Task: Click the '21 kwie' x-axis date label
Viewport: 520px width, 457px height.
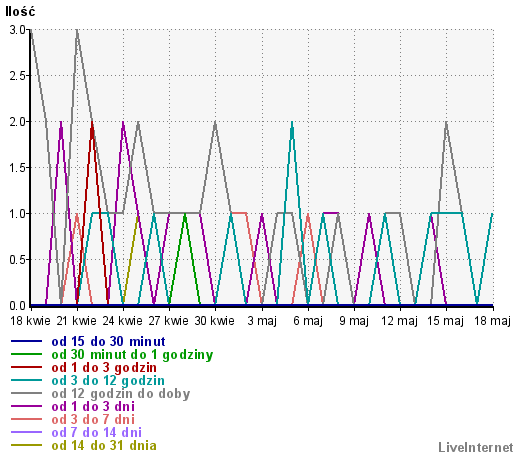Action: click(76, 321)
